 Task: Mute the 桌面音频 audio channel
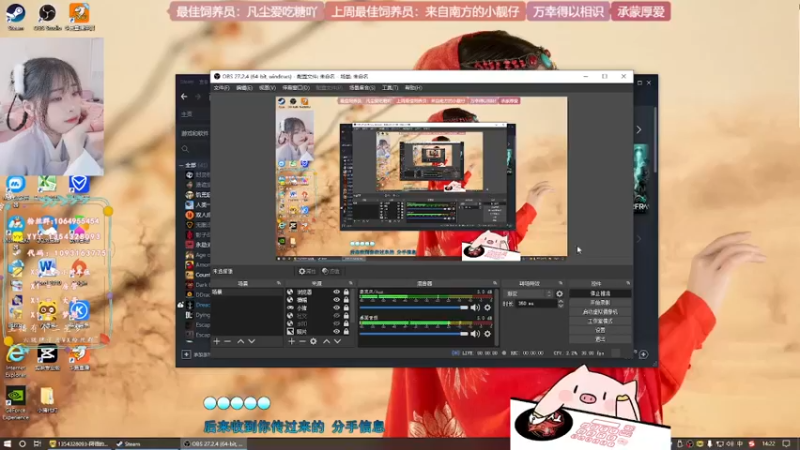click(475, 334)
